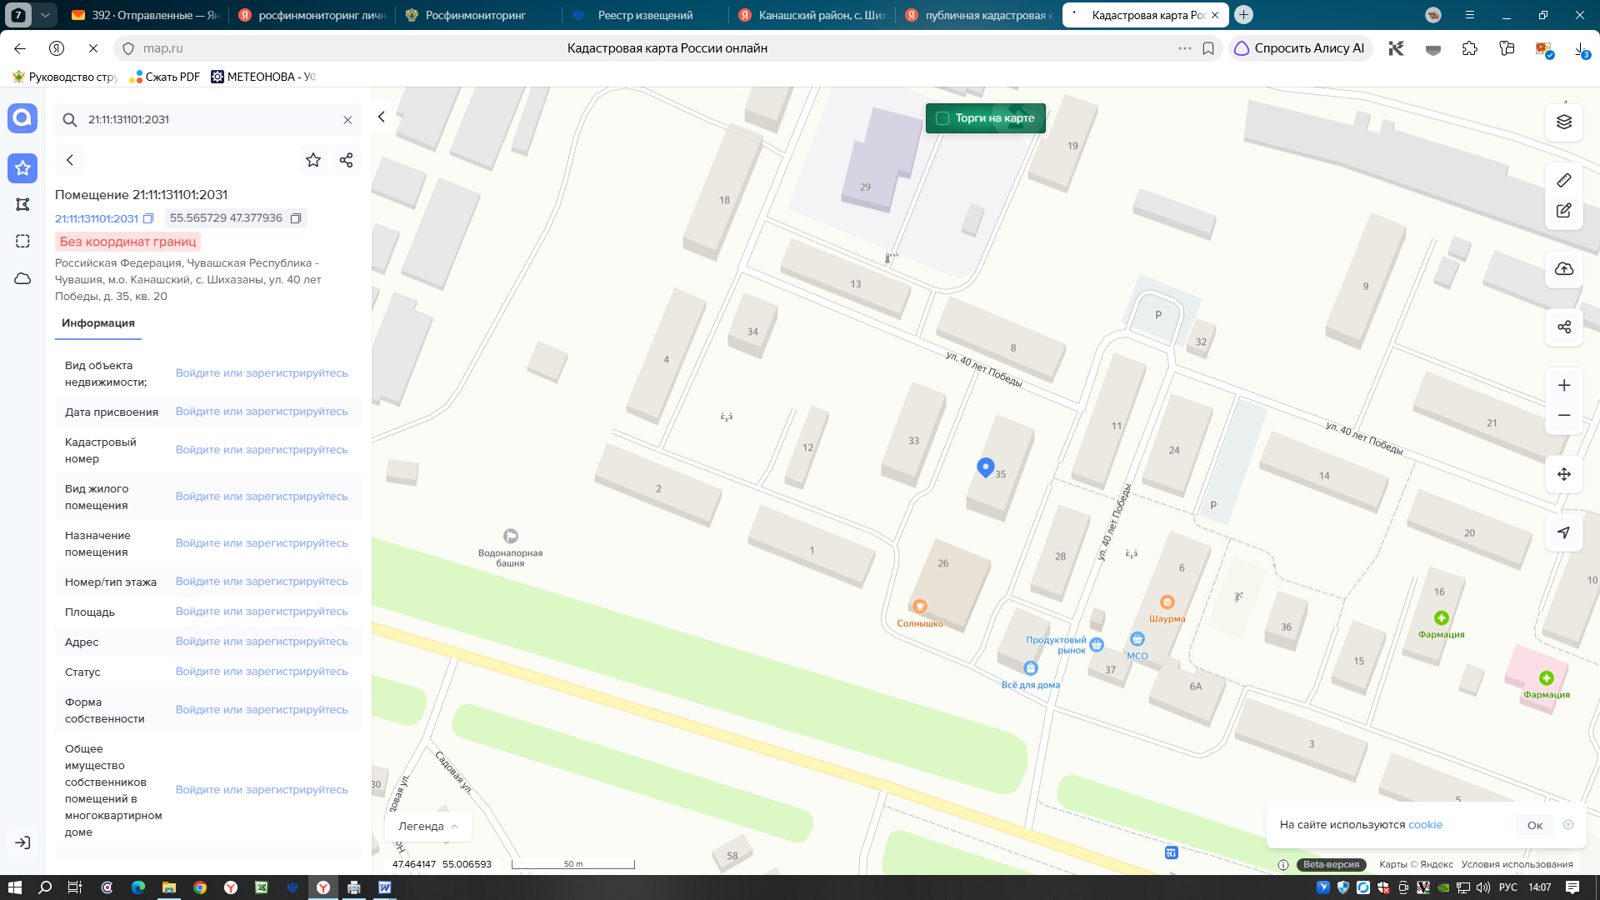Accept cookies with Ок button
The image size is (1600, 900).
tap(1535, 825)
